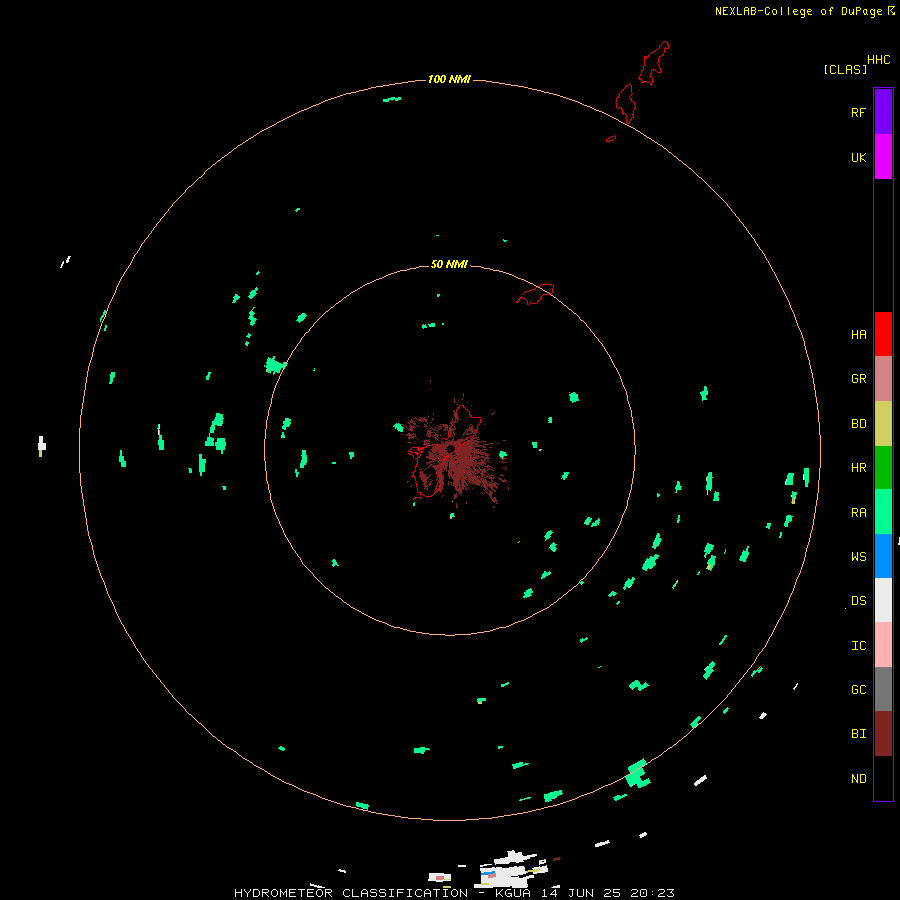Click the RA legend label
This screenshot has width=900, height=900.
(x=858, y=513)
